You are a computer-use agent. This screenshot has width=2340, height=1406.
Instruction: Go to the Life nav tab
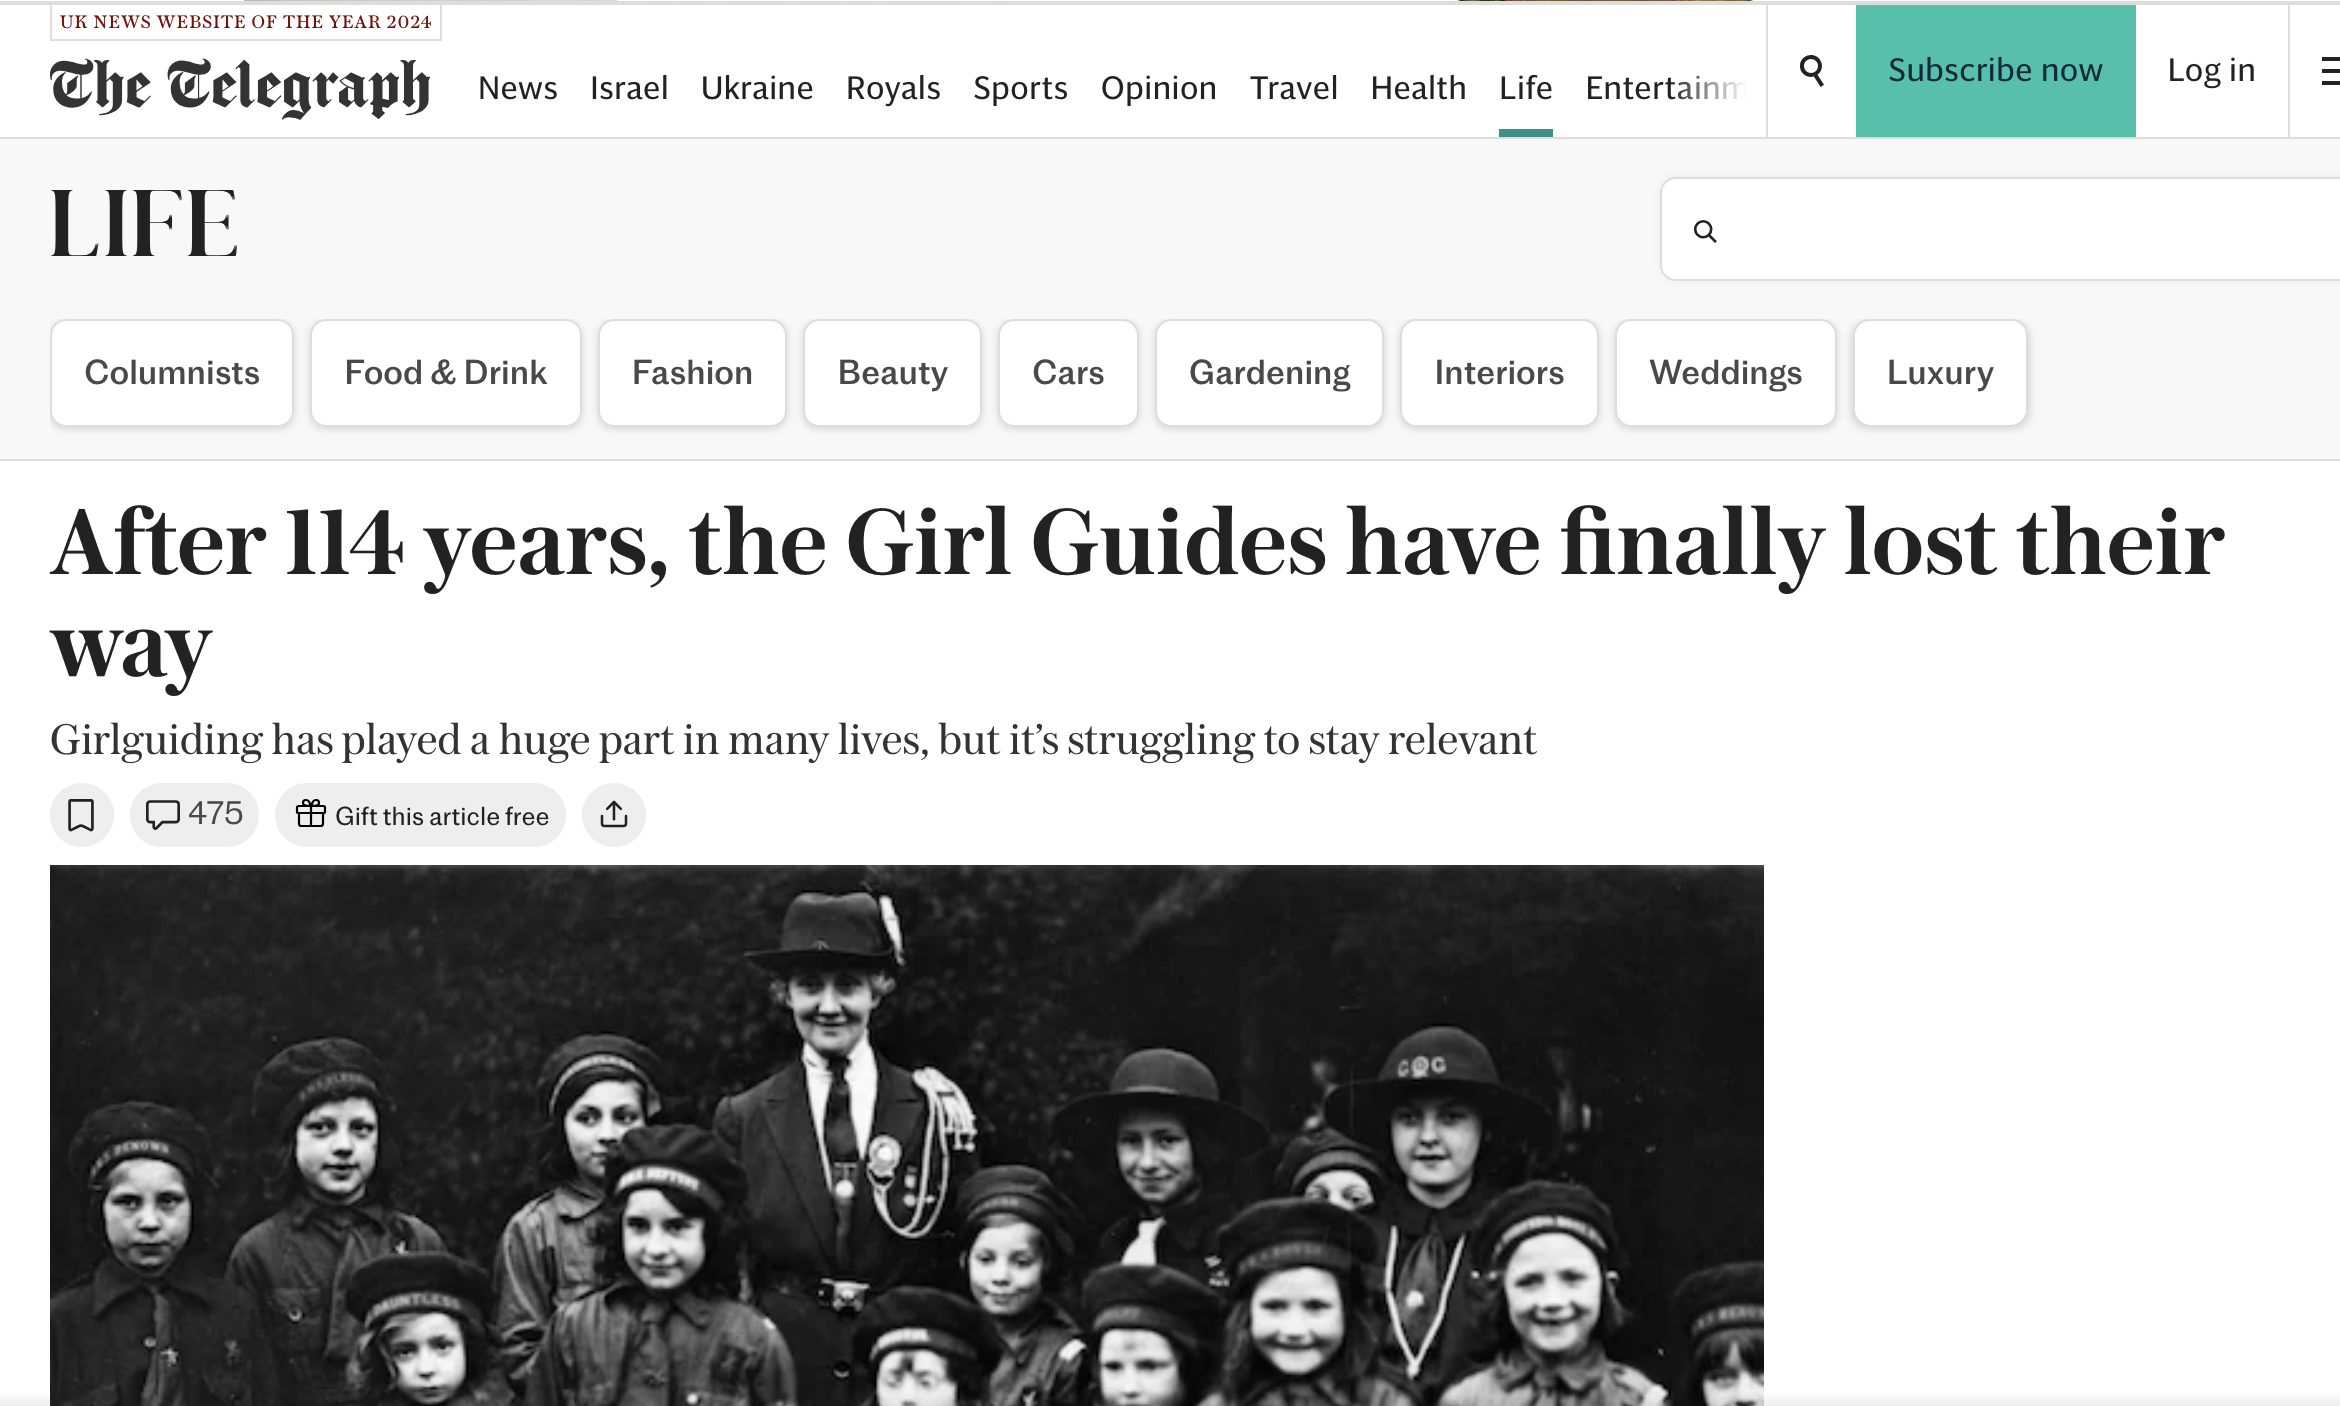(1525, 88)
